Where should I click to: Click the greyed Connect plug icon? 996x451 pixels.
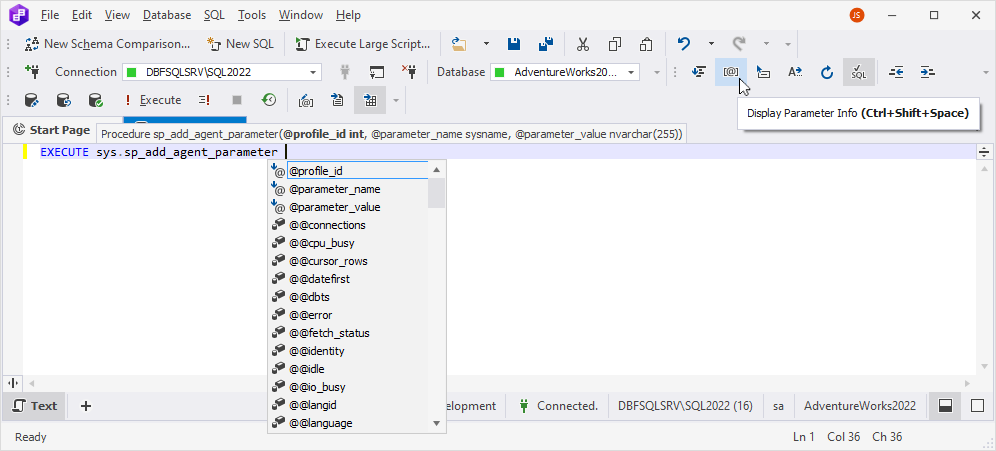pyautogui.click(x=346, y=72)
